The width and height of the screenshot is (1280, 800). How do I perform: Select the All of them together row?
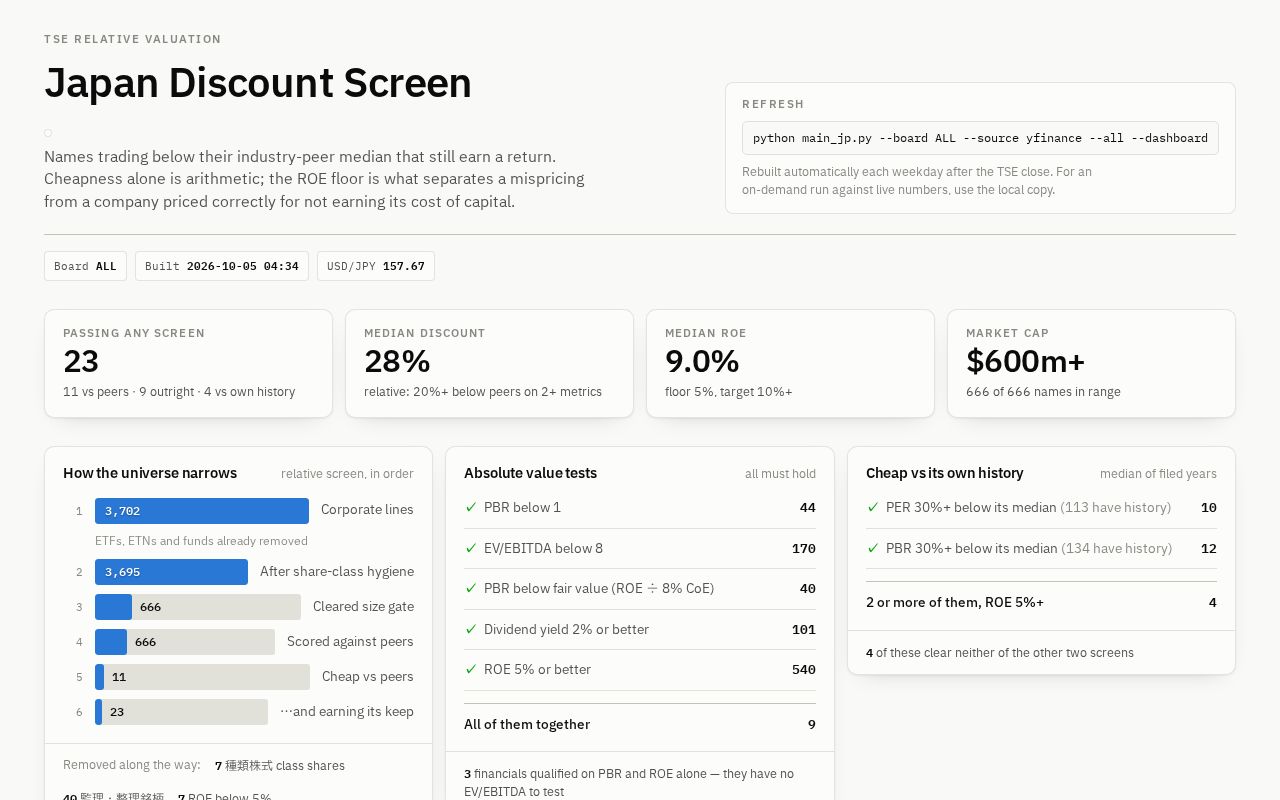tap(640, 724)
